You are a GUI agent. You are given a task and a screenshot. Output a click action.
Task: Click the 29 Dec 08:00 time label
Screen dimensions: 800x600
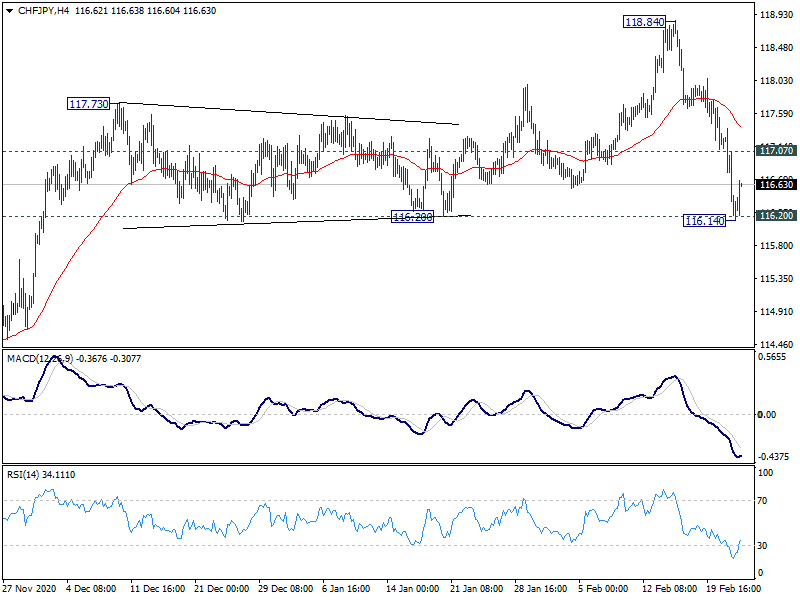coord(286,589)
